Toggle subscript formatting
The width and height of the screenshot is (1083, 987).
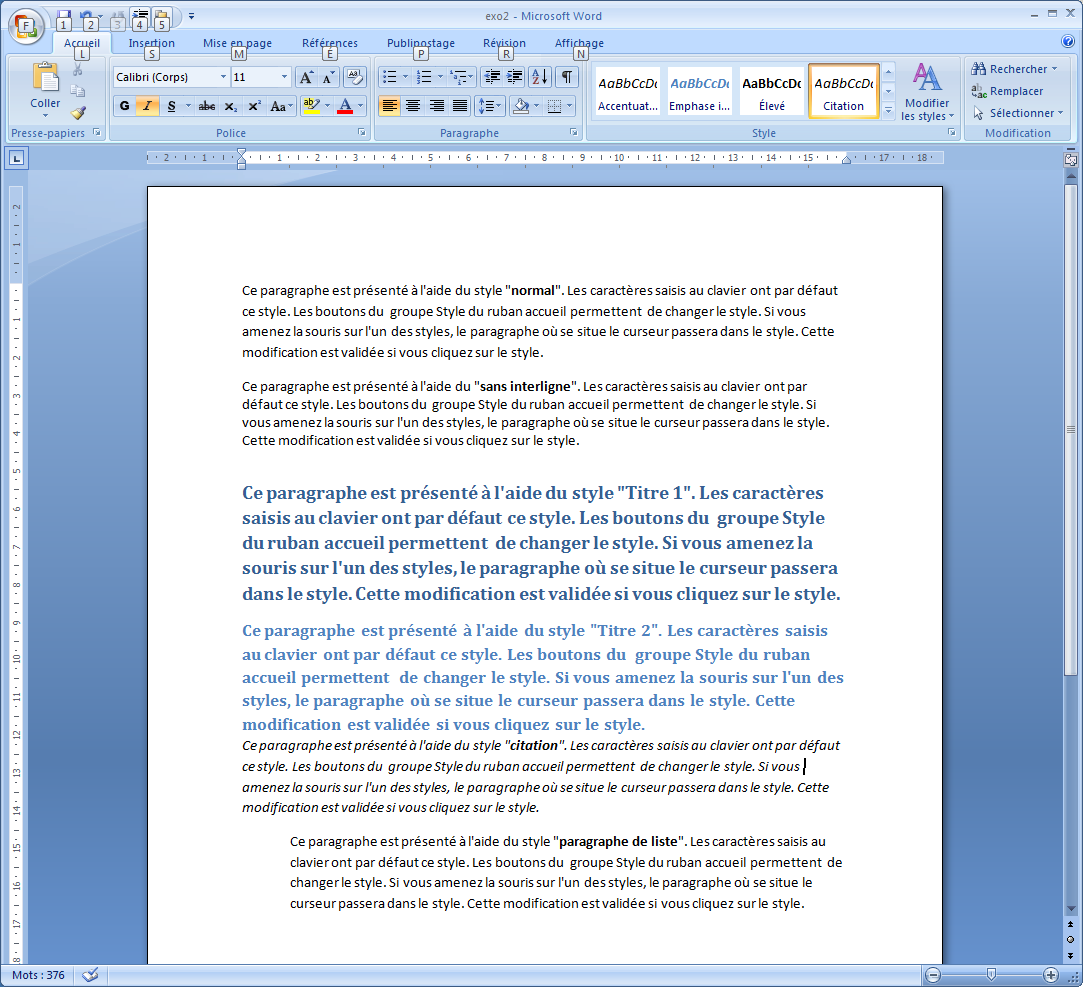pos(231,106)
